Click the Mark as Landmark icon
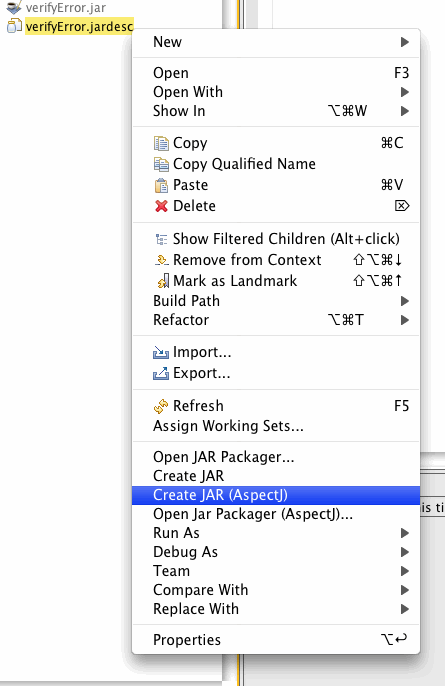 tap(163, 281)
